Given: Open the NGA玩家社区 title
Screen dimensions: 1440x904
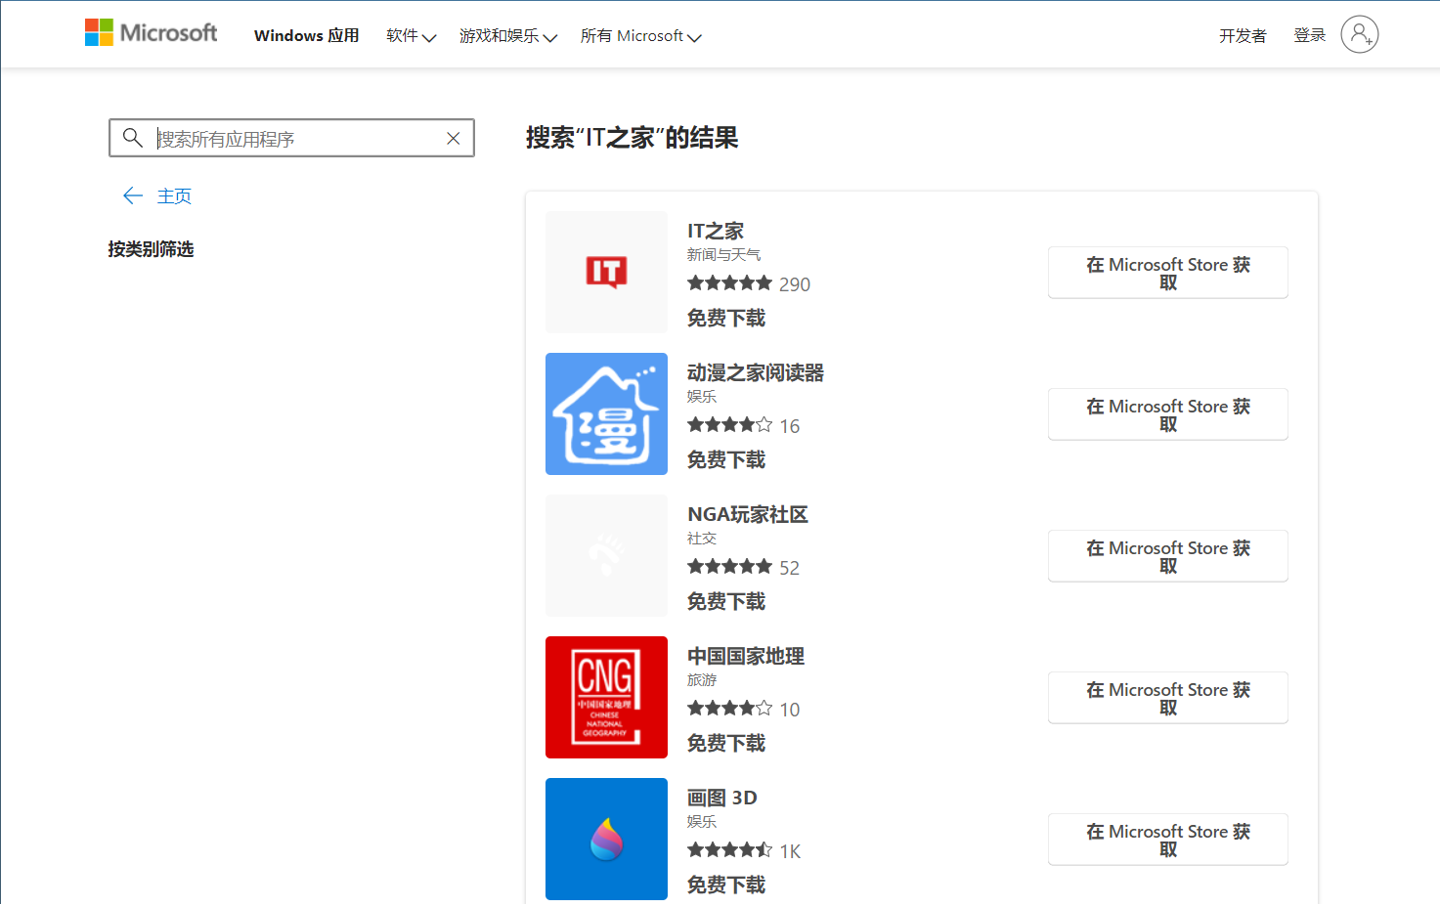Looking at the screenshot, I should click(747, 515).
